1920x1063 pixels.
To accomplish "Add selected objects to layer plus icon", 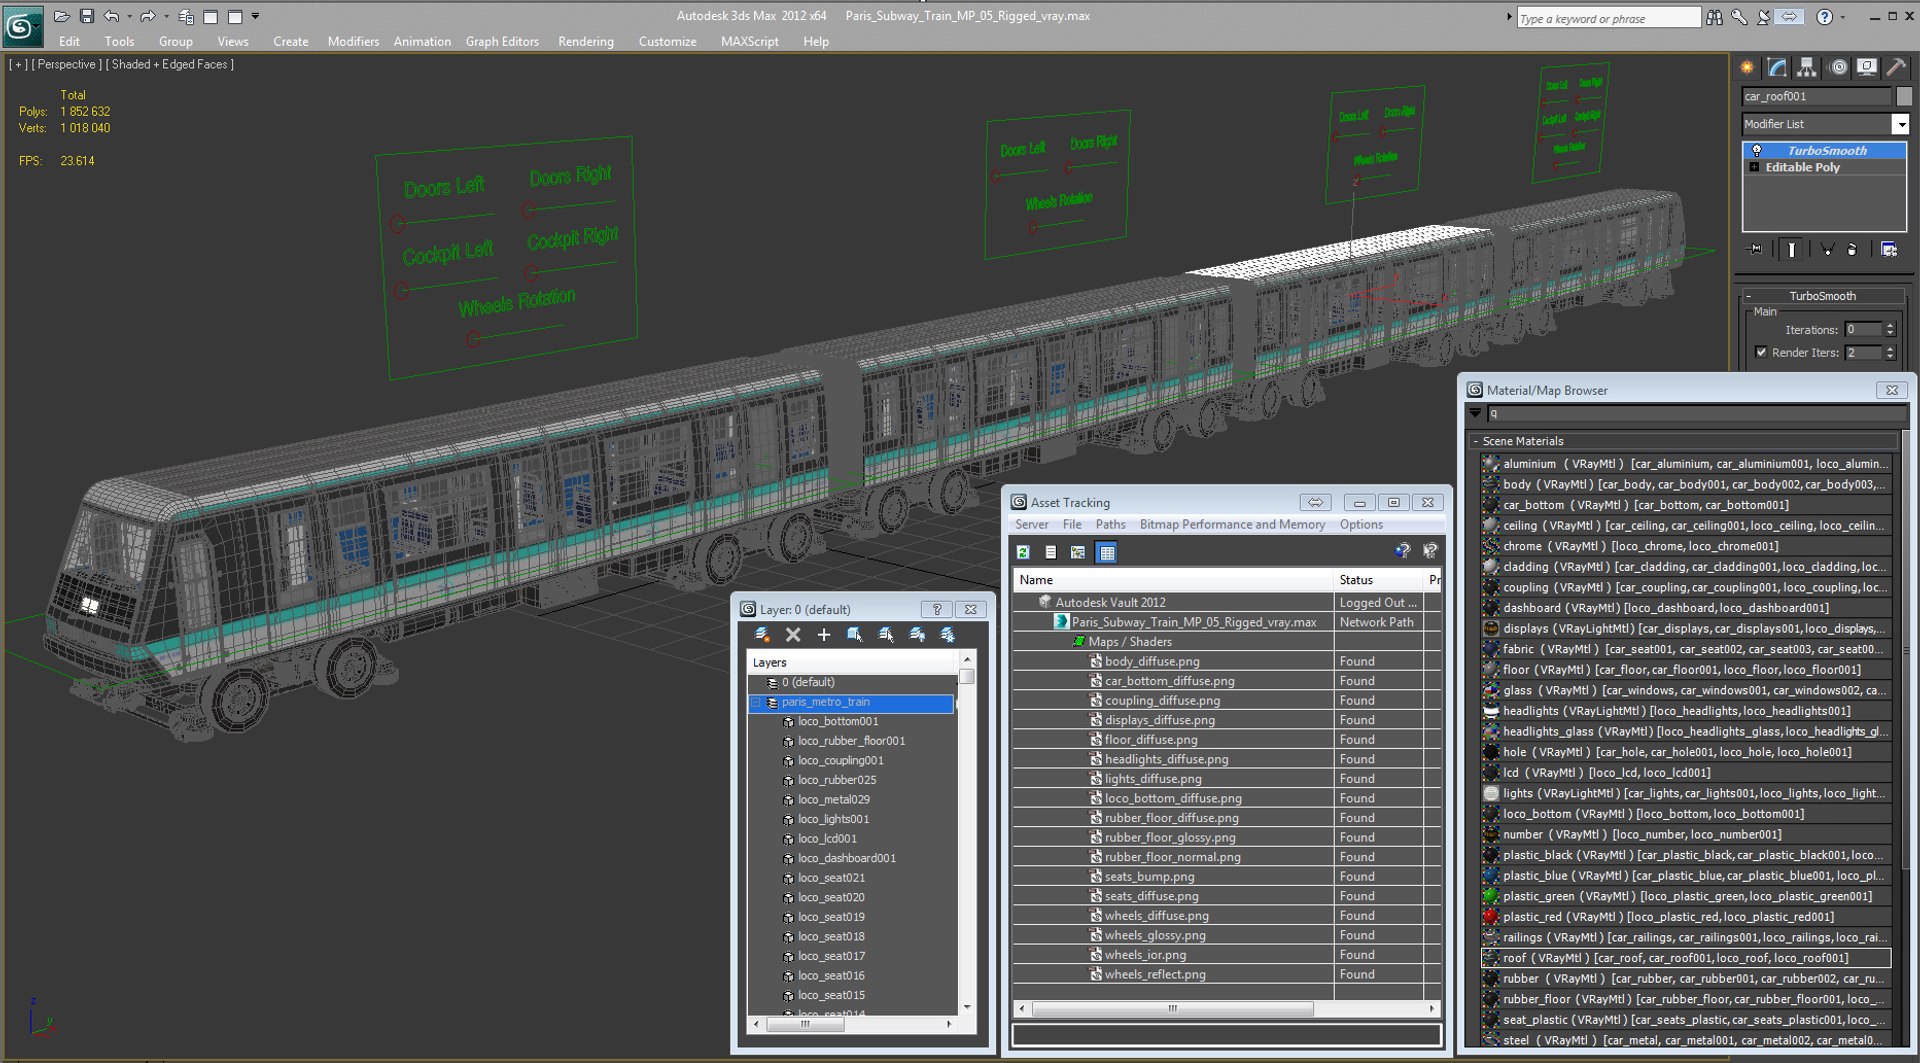I will [824, 635].
